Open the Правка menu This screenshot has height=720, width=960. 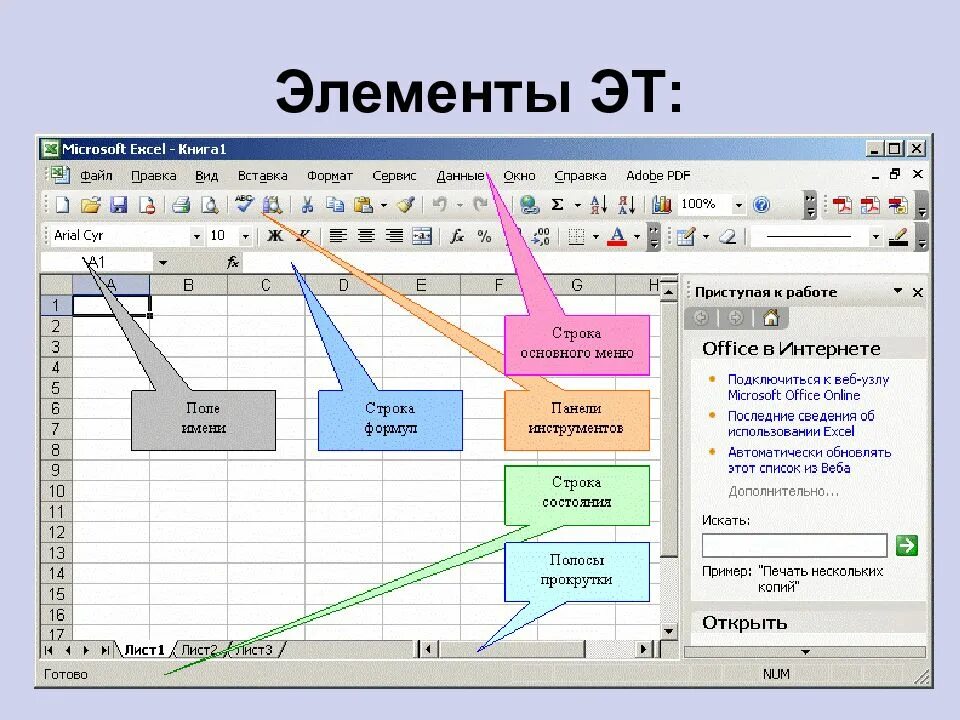pyautogui.click(x=154, y=176)
